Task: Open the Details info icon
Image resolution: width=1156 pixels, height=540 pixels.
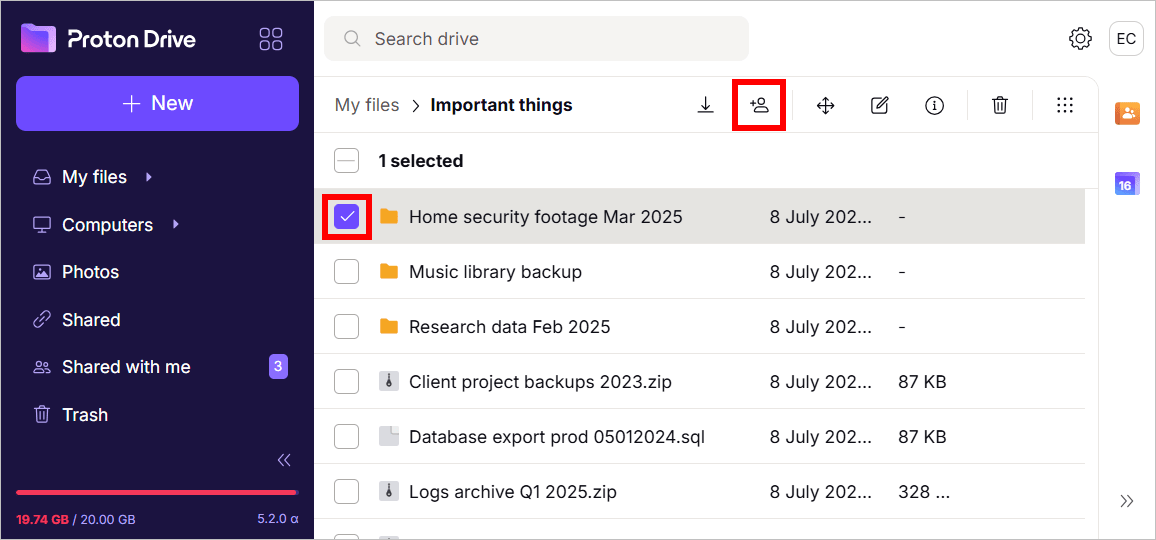Action: (x=934, y=105)
